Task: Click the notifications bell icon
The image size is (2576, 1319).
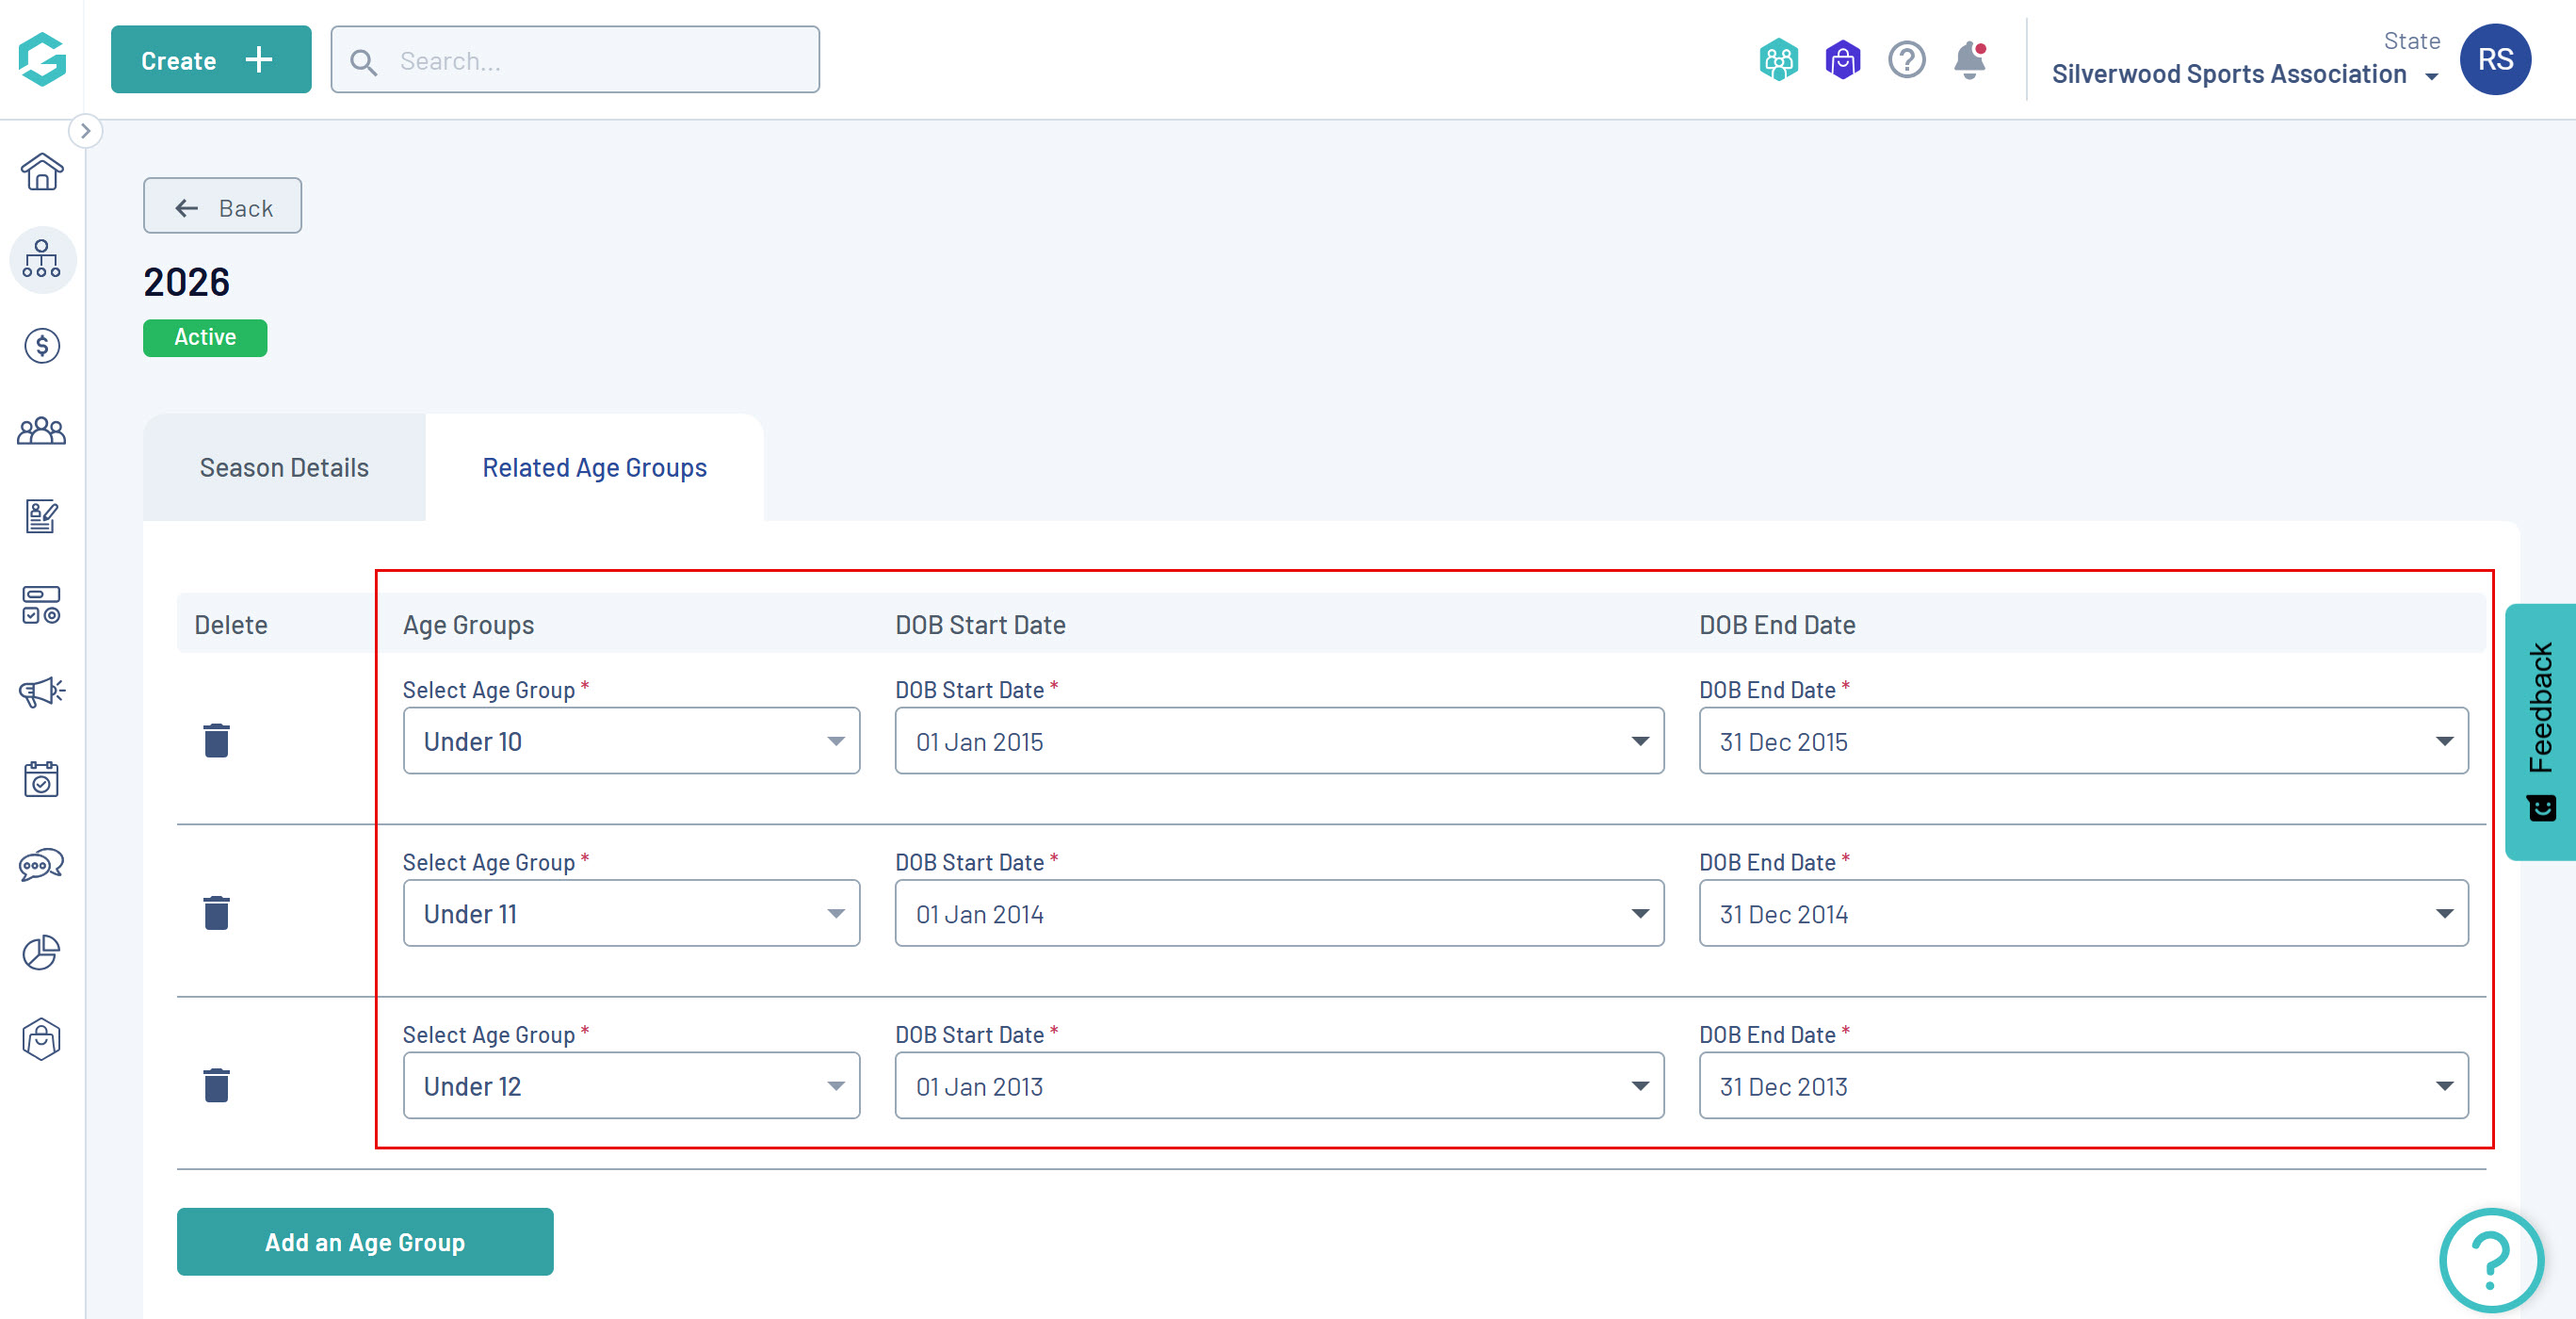Action: [x=1969, y=60]
